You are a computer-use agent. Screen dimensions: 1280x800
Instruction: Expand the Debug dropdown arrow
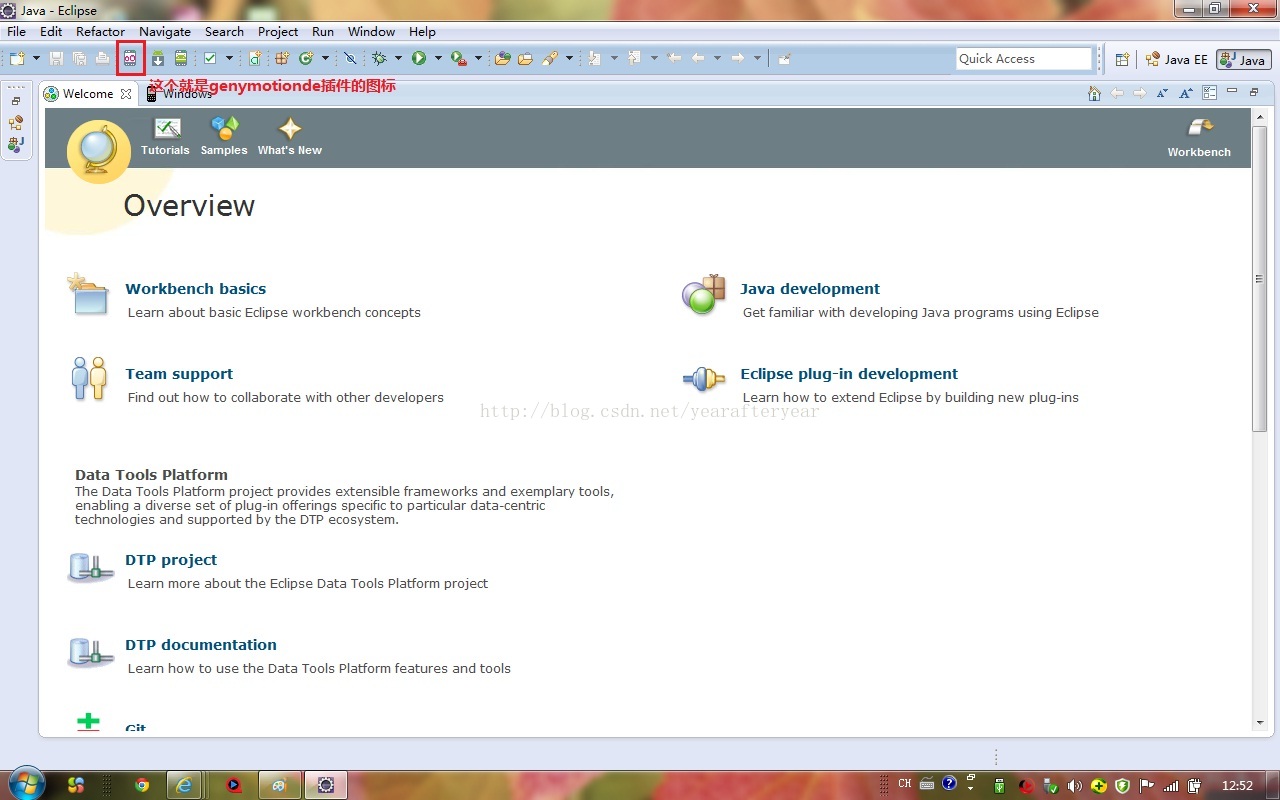click(398, 59)
